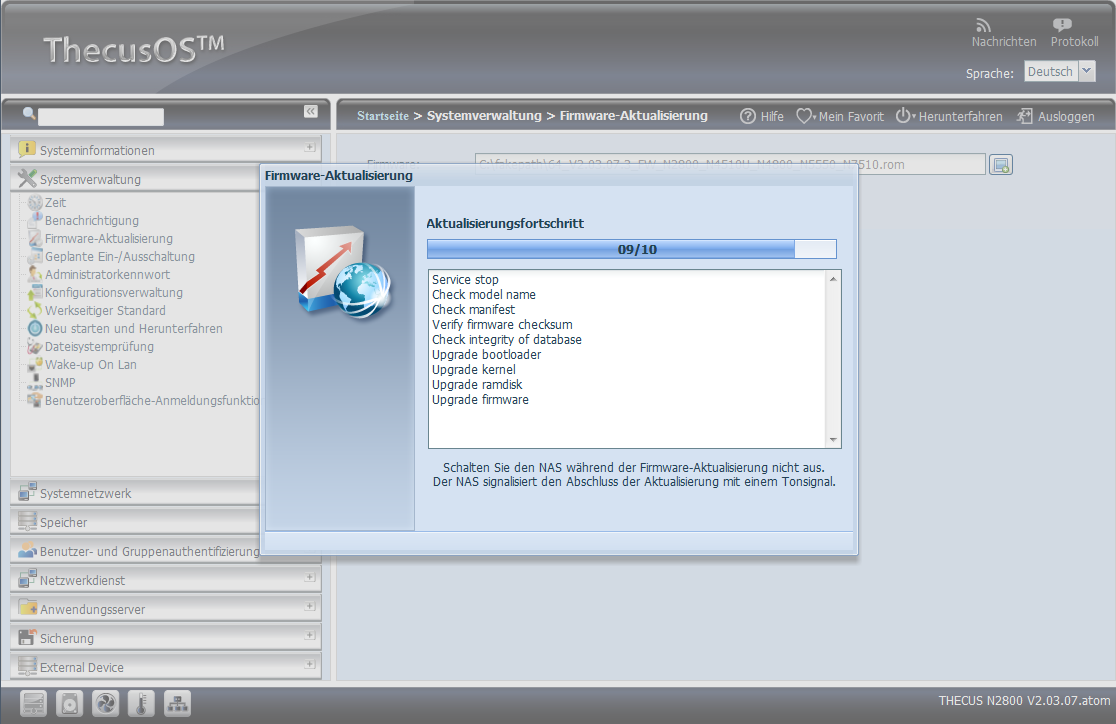Click the firmware file browse icon
This screenshot has width=1116, height=724.
[1001, 165]
